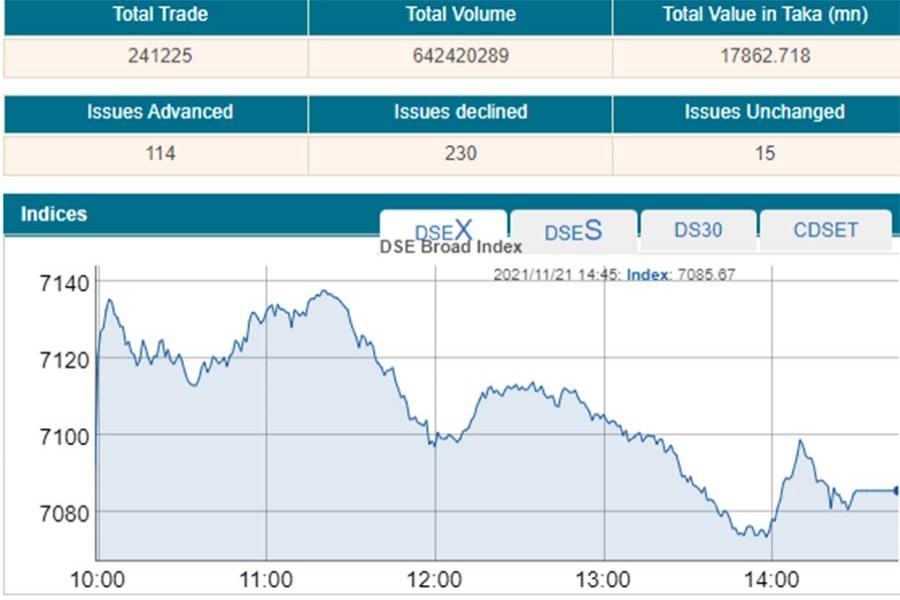Switch to the DSEX index tab
This screenshot has height=600, width=900.
point(443,231)
